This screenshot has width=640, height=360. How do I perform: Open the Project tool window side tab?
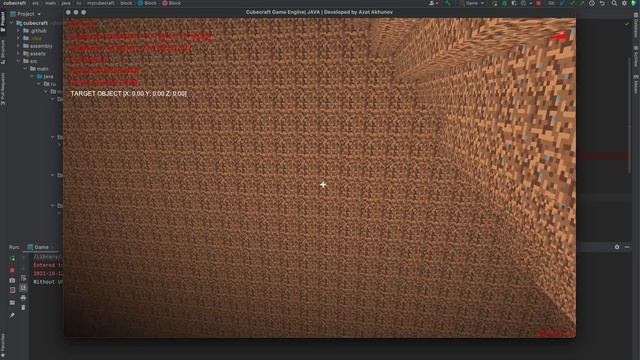click(3, 22)
